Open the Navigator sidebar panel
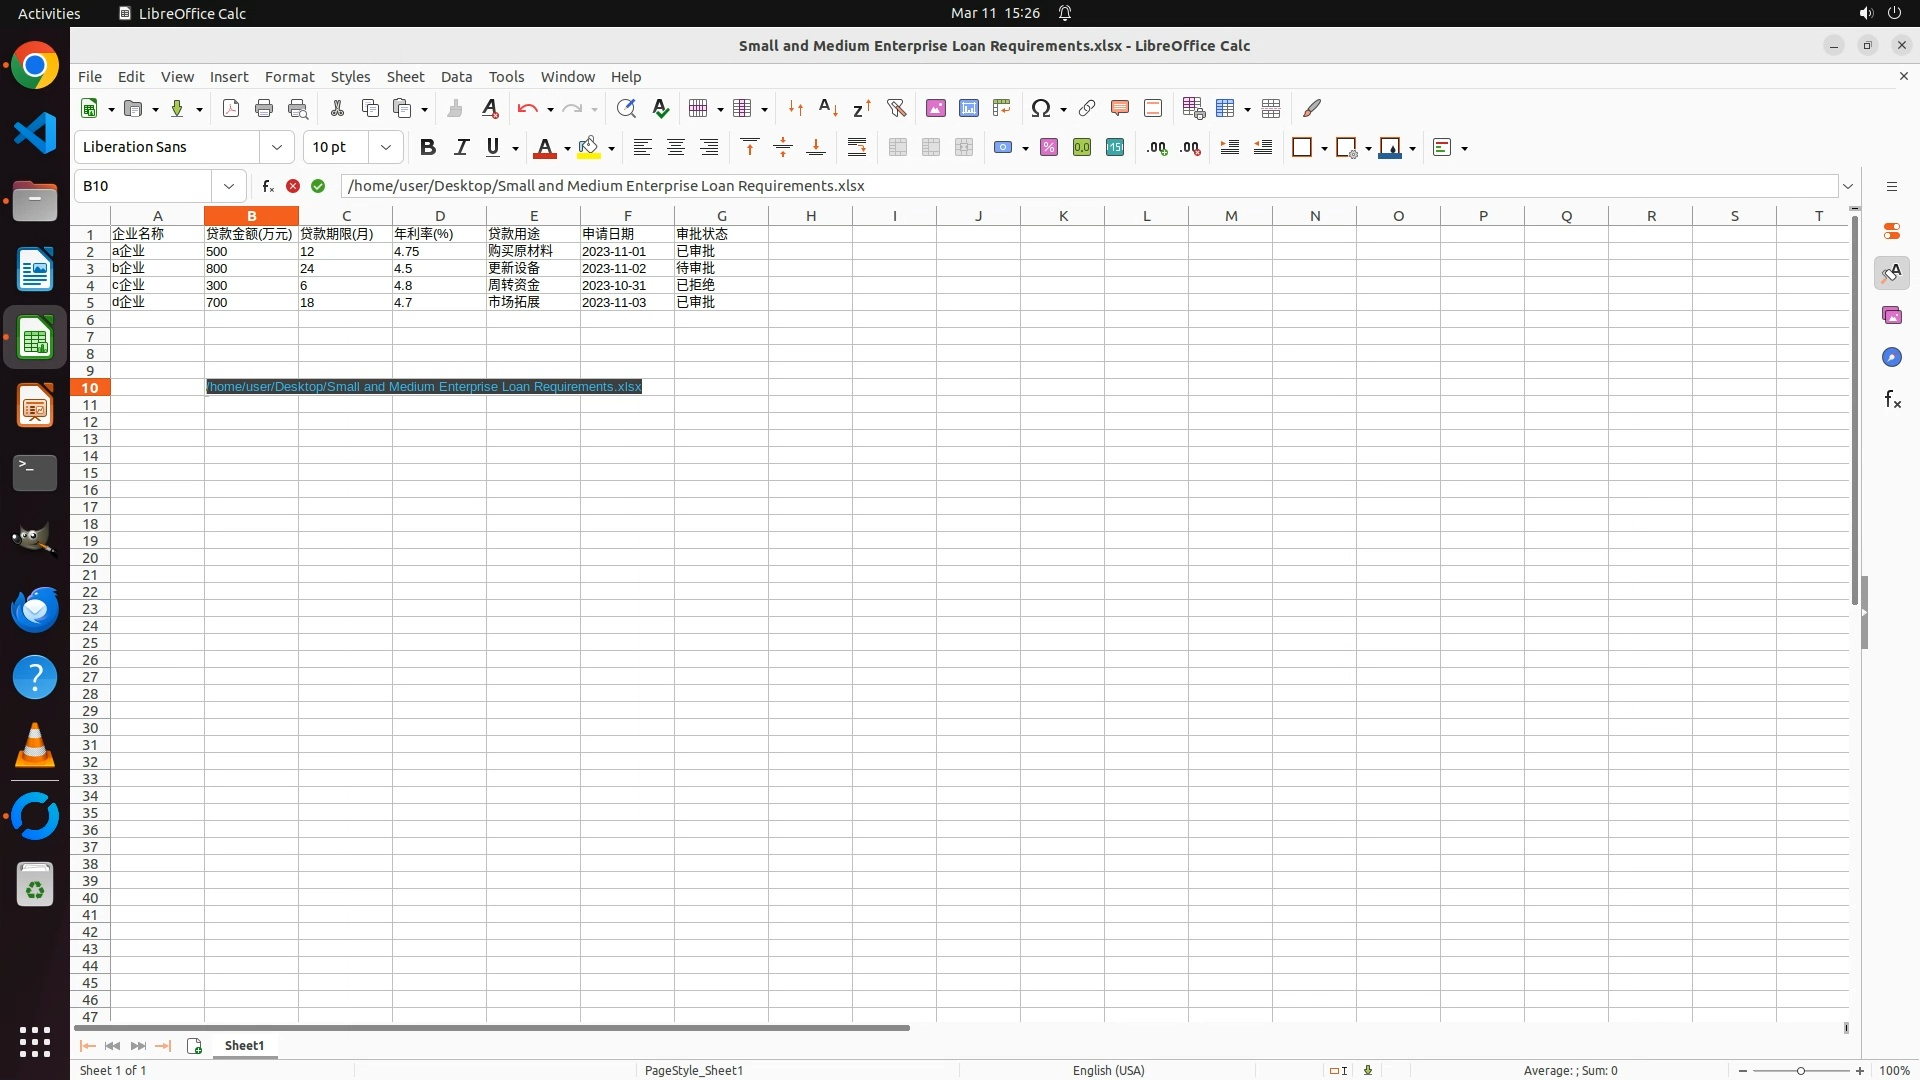Image resolution: width=1920 pixels, height=1080 pixels. [x=1891, y=357]
